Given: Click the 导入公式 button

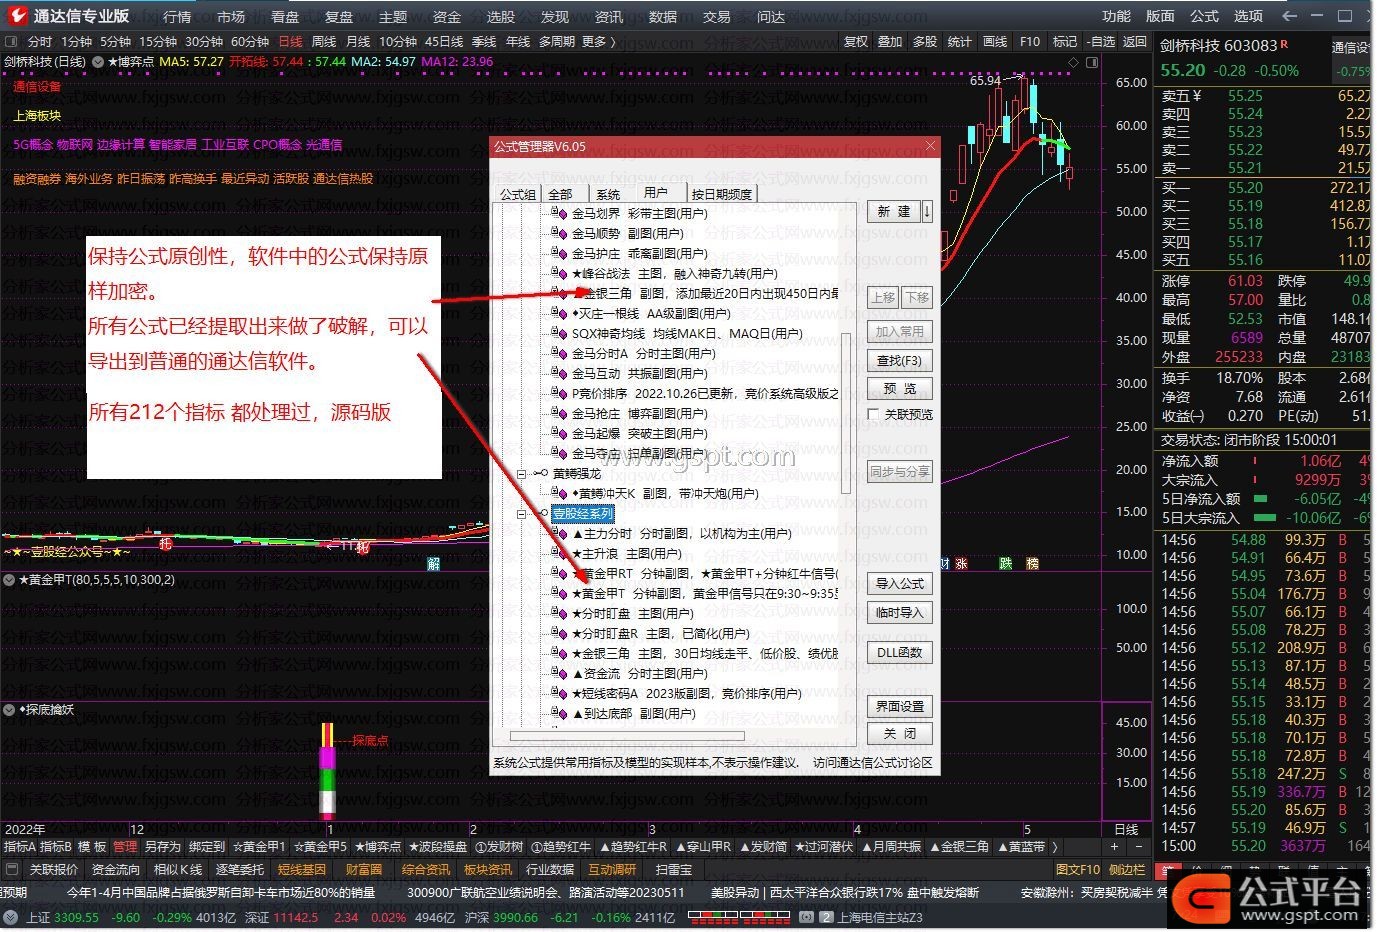Looking at the screenshot, I should pyautogui.click(x=899, y=584).
